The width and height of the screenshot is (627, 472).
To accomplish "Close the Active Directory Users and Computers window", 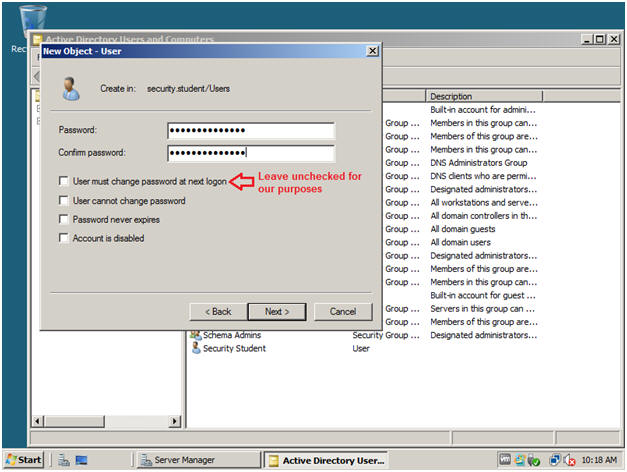I will (614, 39).
